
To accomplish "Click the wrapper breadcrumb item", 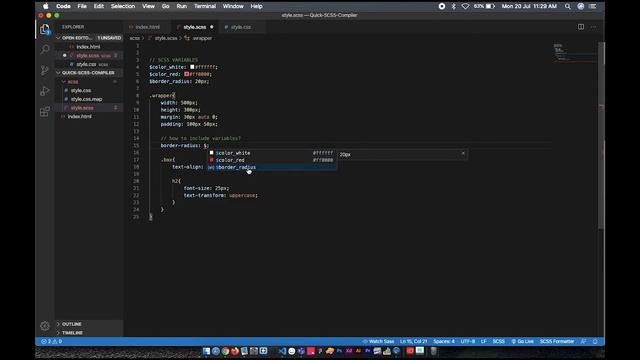I will [x=202, y=38].
